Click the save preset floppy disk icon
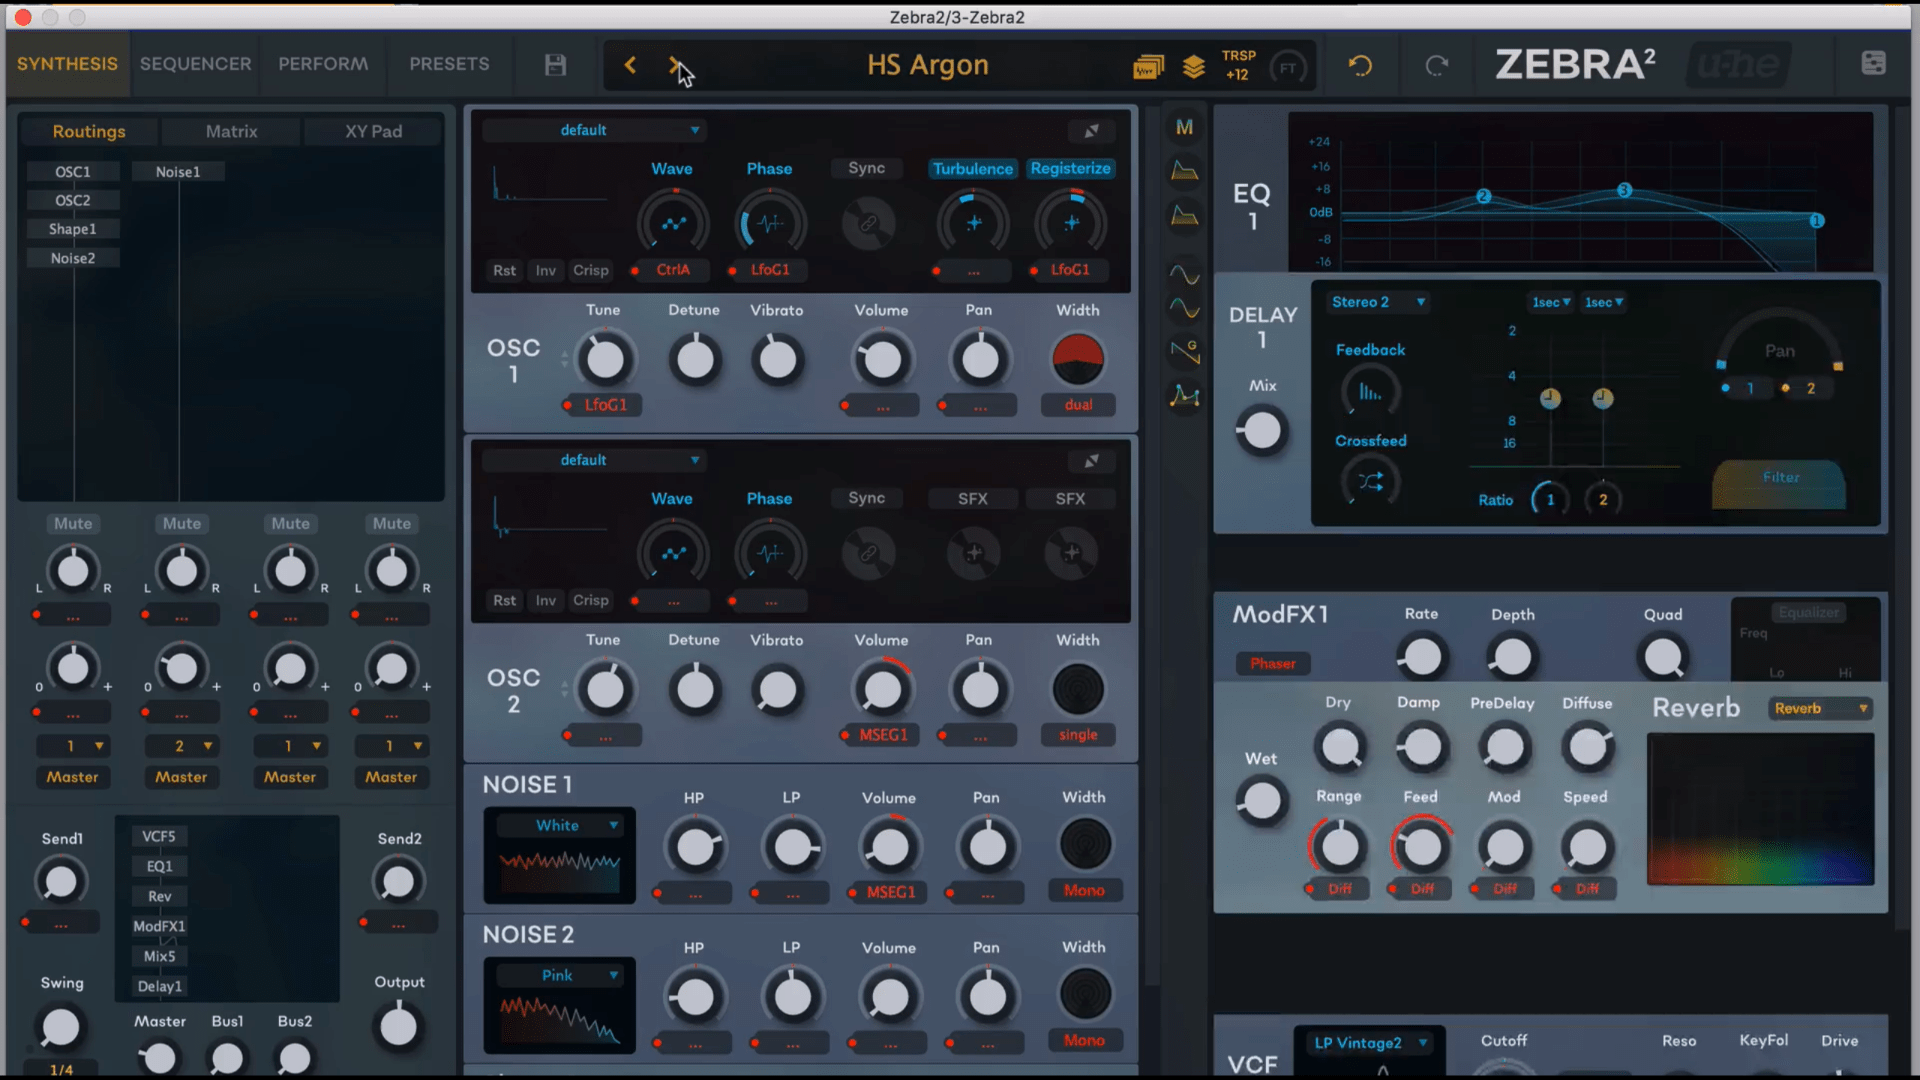The height and width of the screenshot is (1080, 1920). pos(555,65)
